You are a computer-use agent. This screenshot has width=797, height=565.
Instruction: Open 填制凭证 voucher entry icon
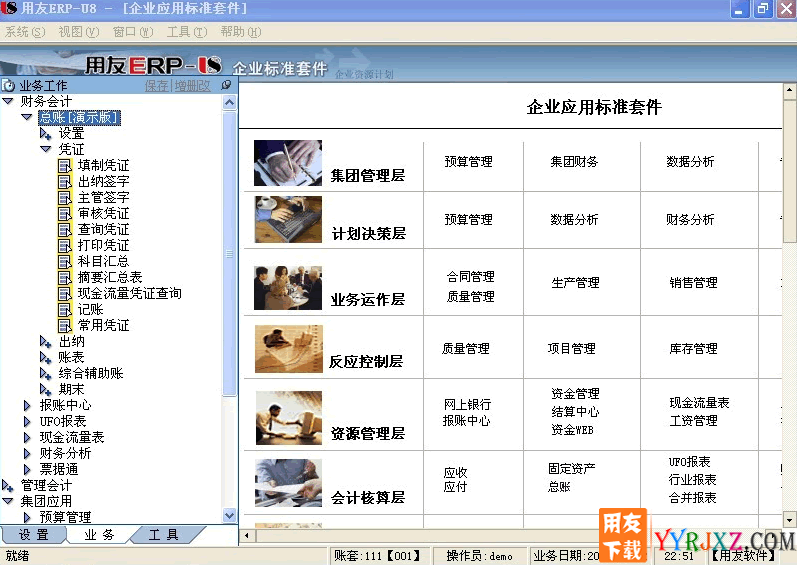point(65,166)
